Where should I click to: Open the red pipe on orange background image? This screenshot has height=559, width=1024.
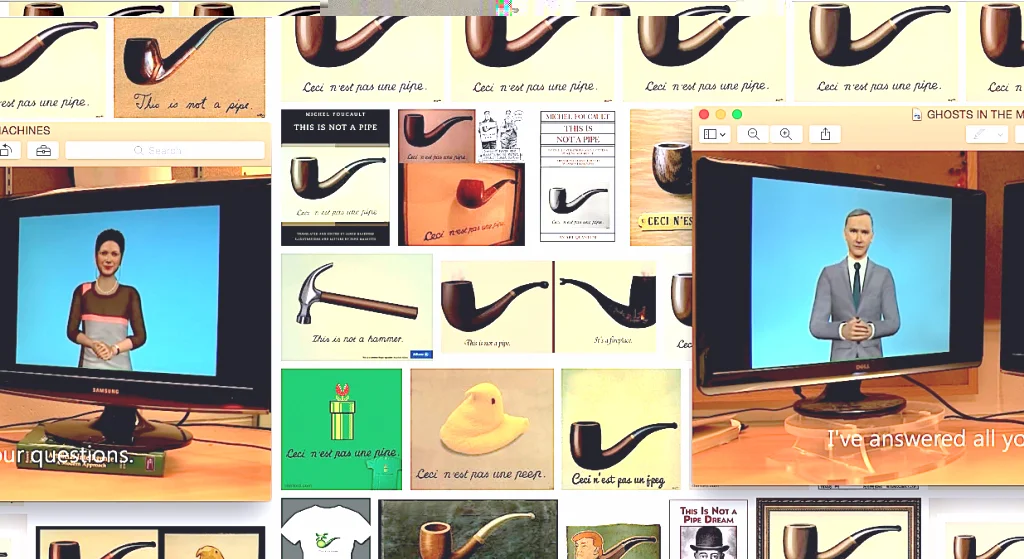462,204
